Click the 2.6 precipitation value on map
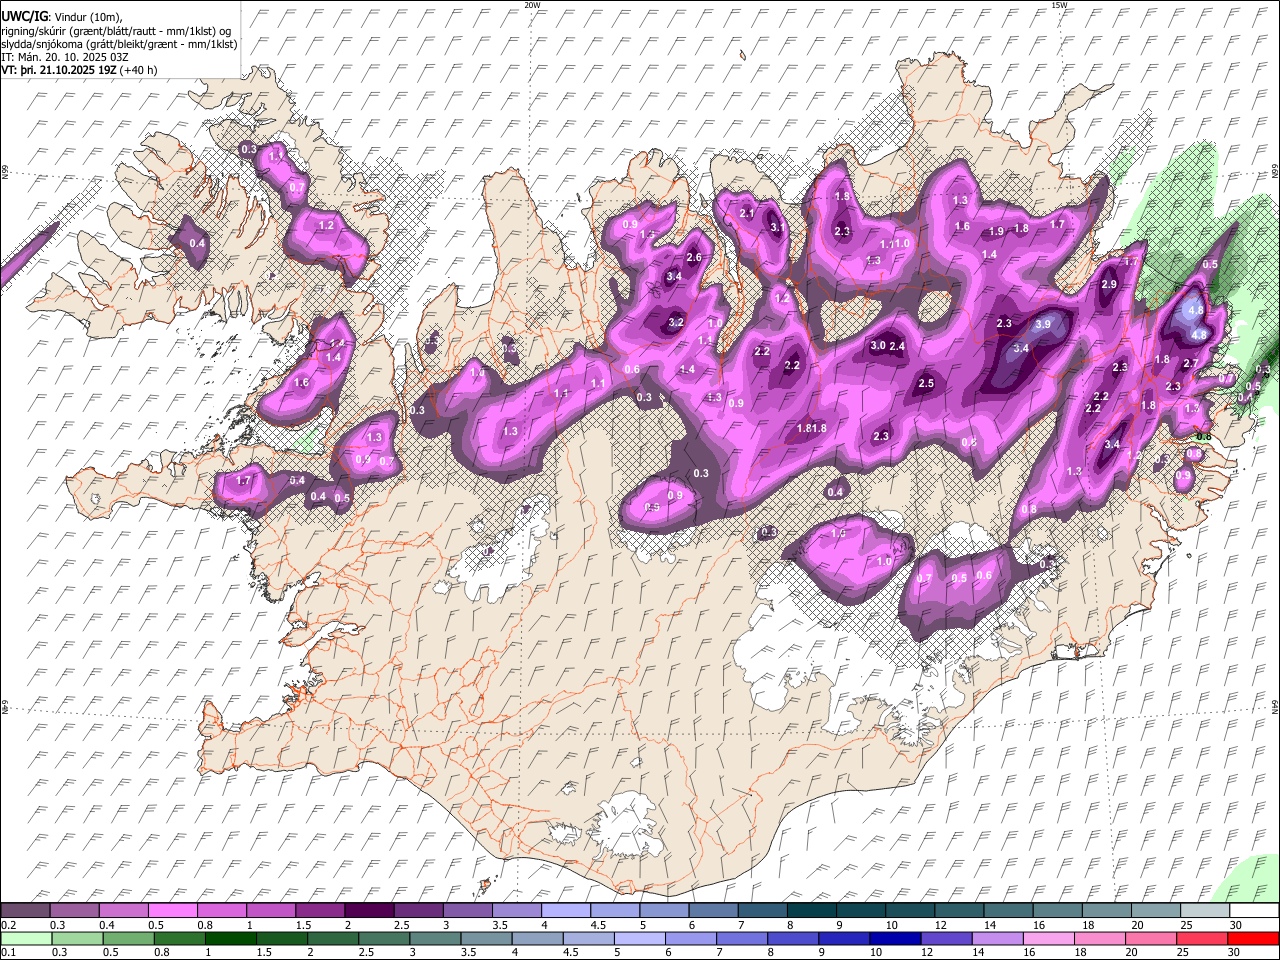This screenshot has width=1280, height=960. (693, 258)
